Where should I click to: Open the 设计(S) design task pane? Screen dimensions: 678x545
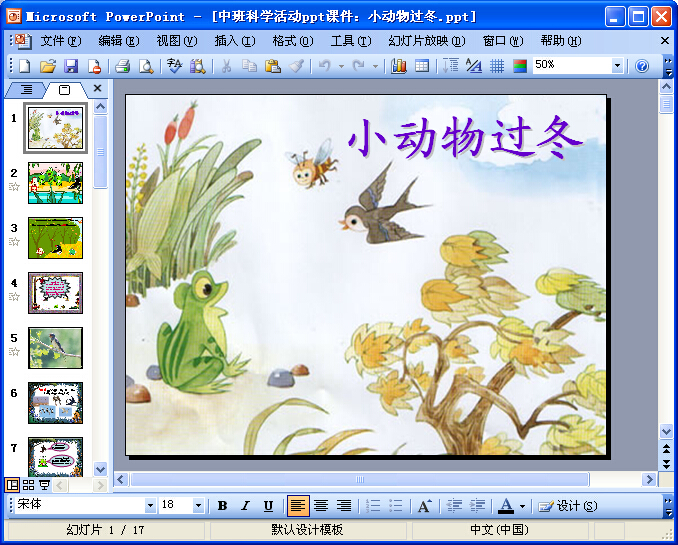click(567, 506)
